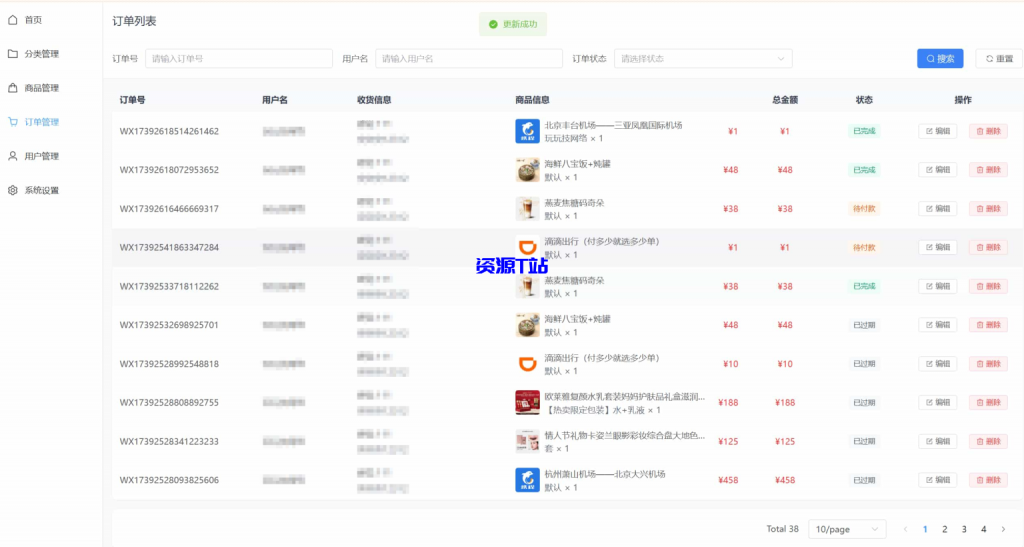
Task: Click product thumbnail in order WX17392618072953652
Action: pos(527,170)
